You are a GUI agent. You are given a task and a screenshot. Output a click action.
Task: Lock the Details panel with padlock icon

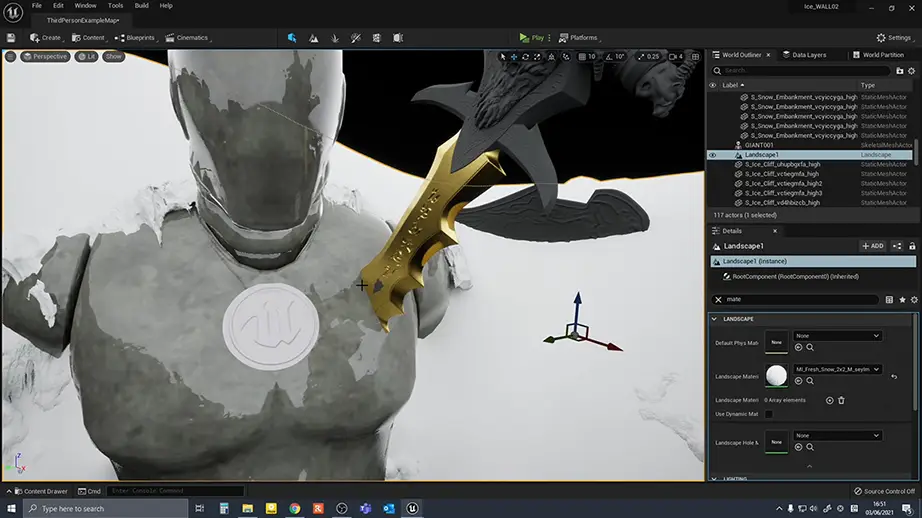click(x=913, y=246)
